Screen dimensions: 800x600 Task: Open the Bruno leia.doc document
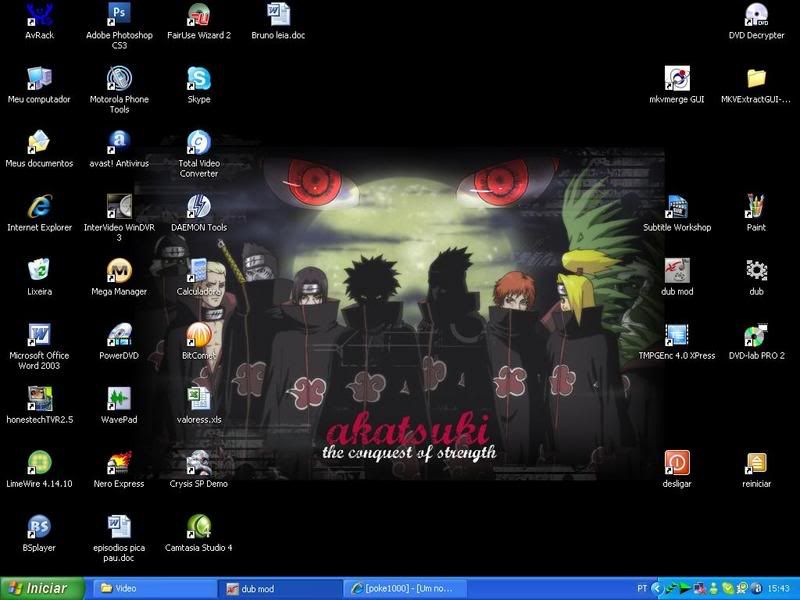coord(279,15)
